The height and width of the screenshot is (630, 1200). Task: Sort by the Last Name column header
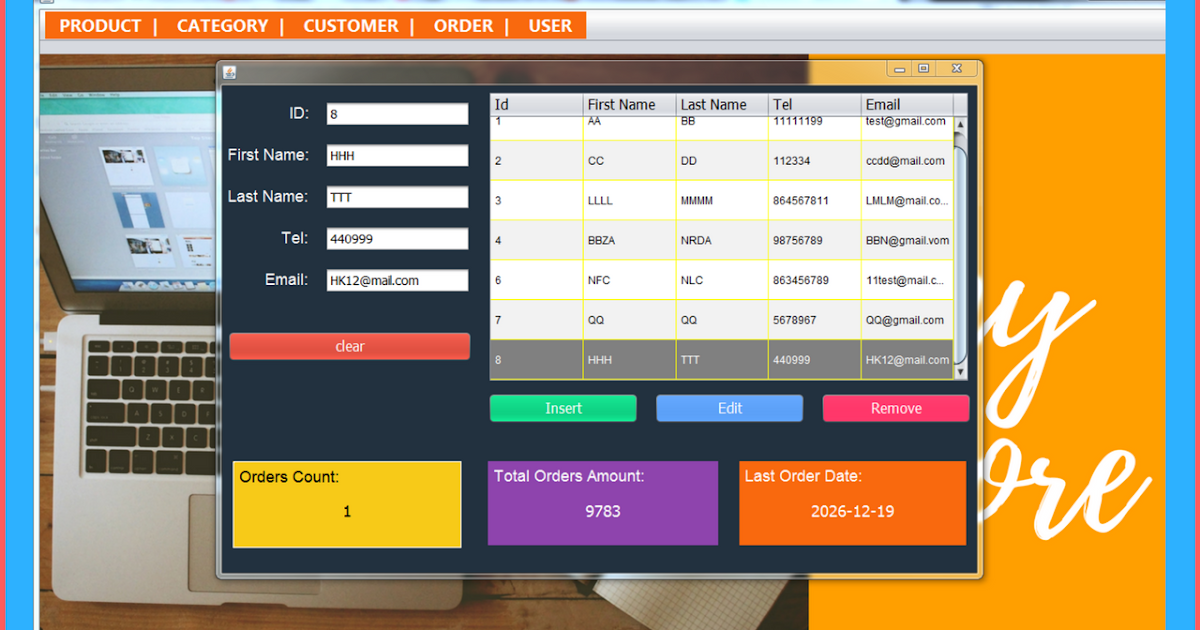pyautogui.click(x=722, y=105)
